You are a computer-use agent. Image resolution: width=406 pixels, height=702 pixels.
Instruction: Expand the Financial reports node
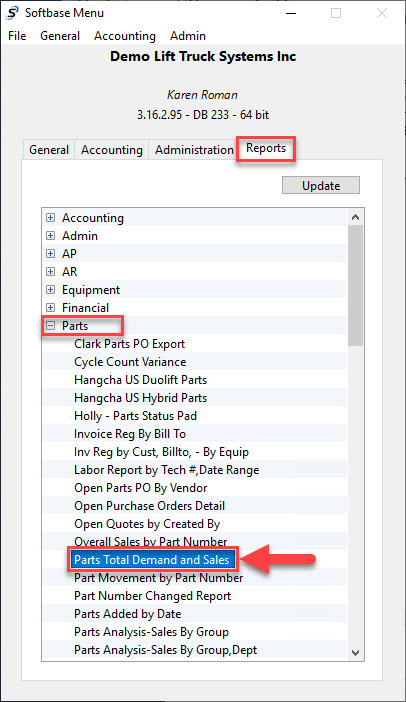pos(51,308)
